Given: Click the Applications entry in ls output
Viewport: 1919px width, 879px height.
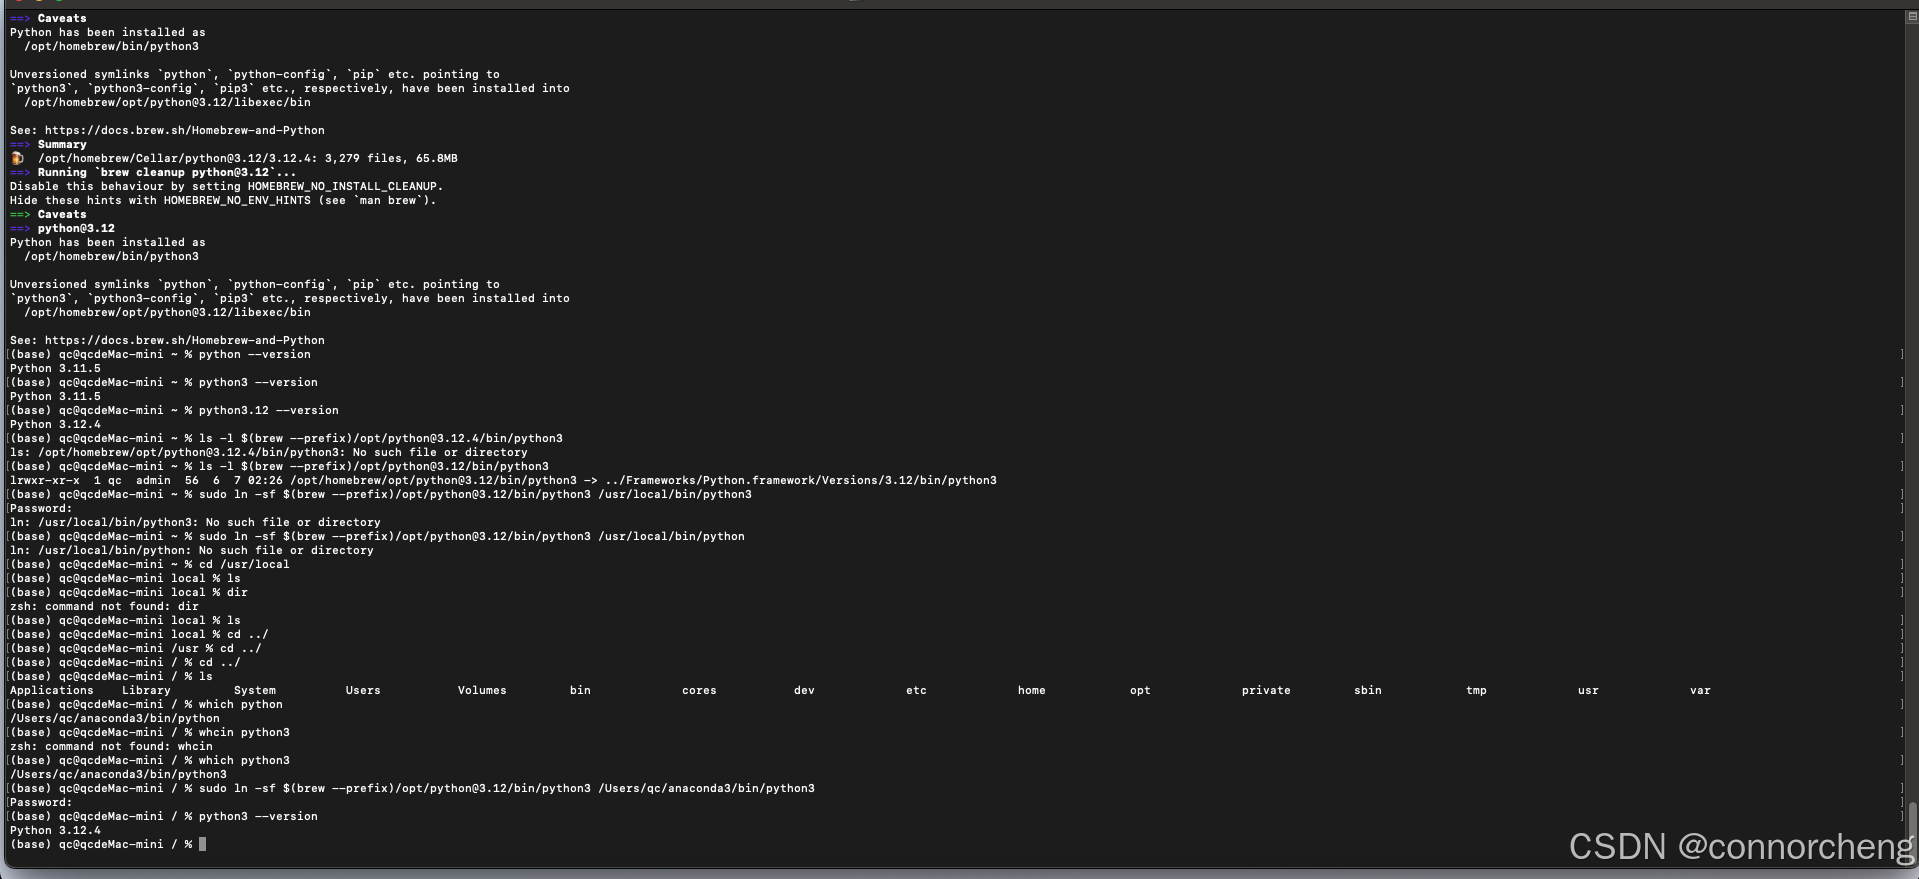Looking at the screenshot, I should click(51, 691).
